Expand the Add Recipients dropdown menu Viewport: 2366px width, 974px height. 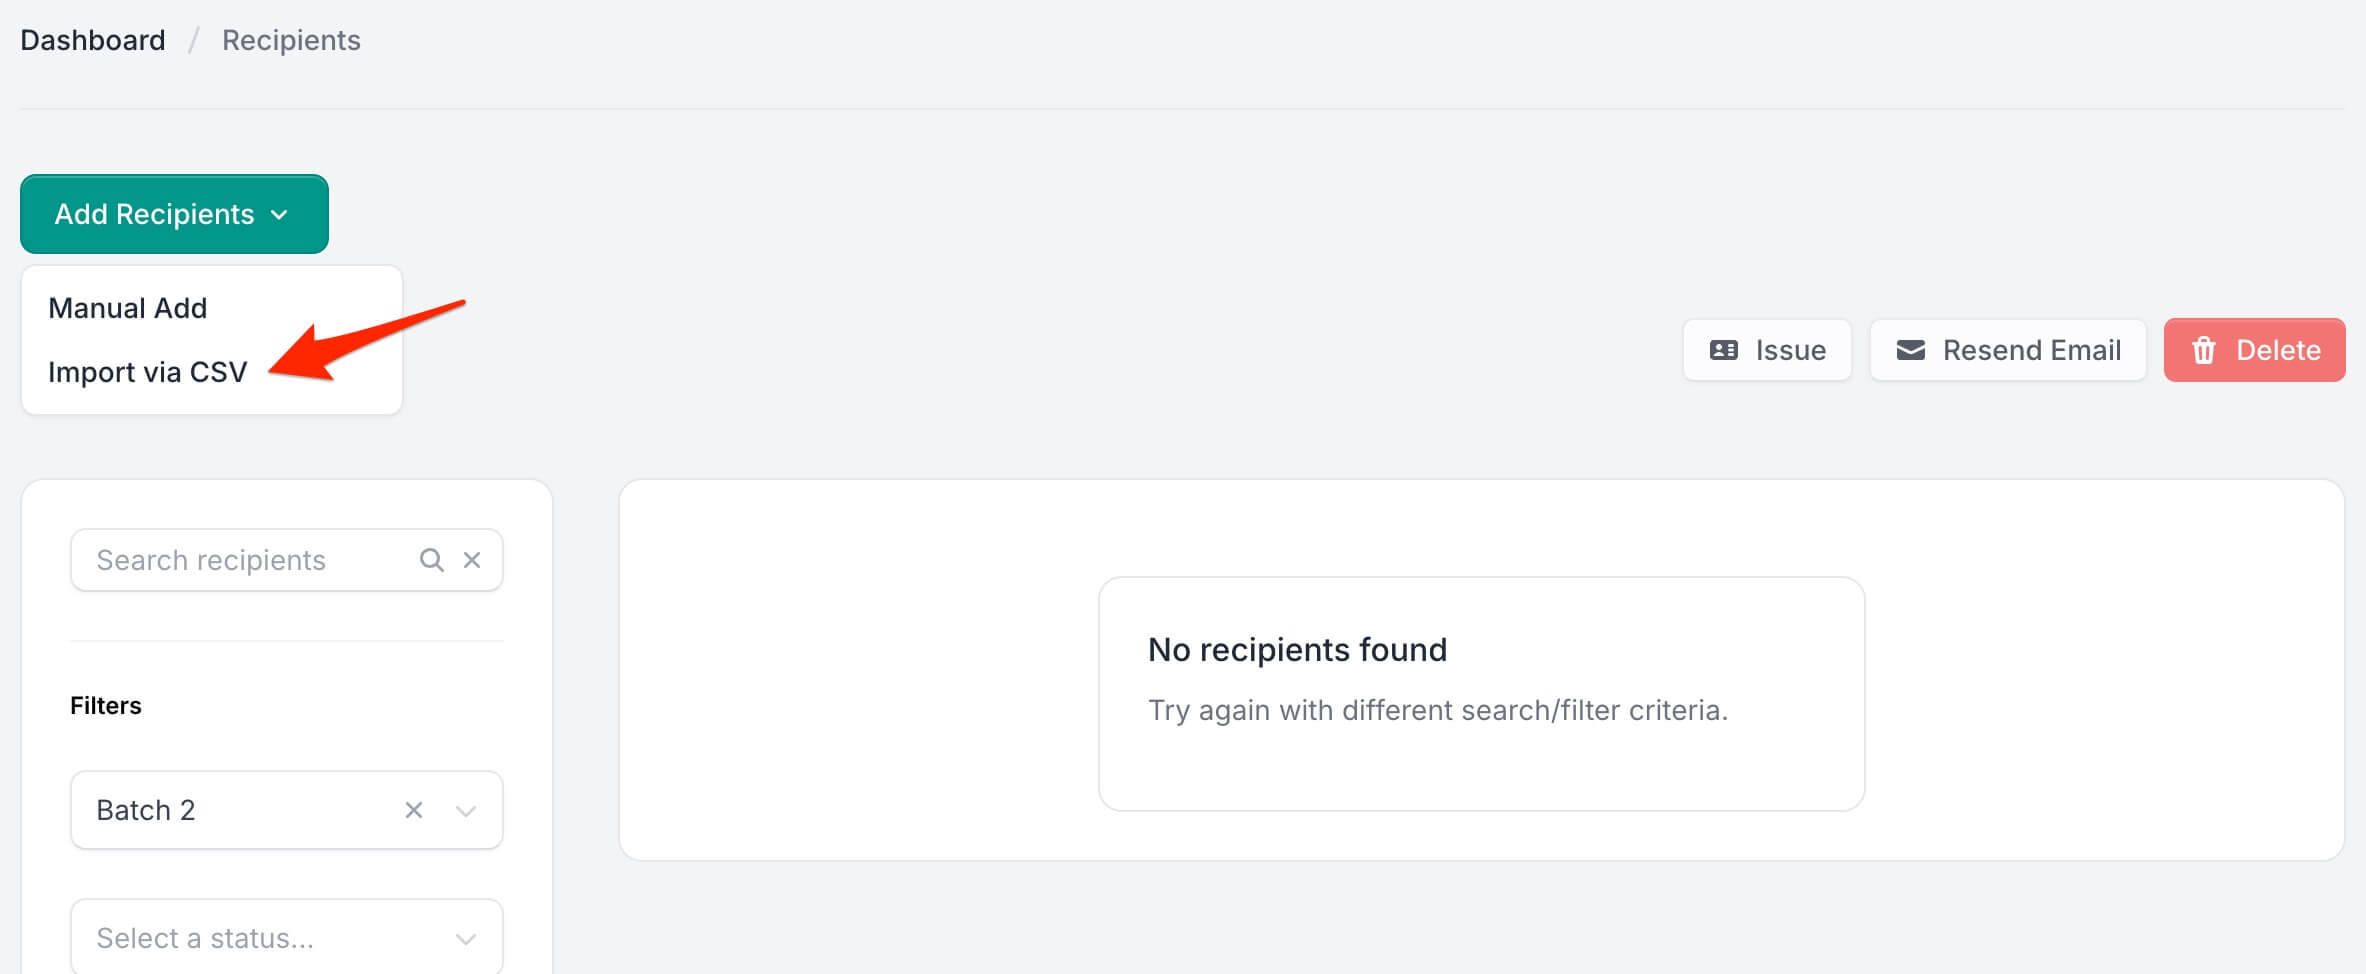[x=173, y=214]
